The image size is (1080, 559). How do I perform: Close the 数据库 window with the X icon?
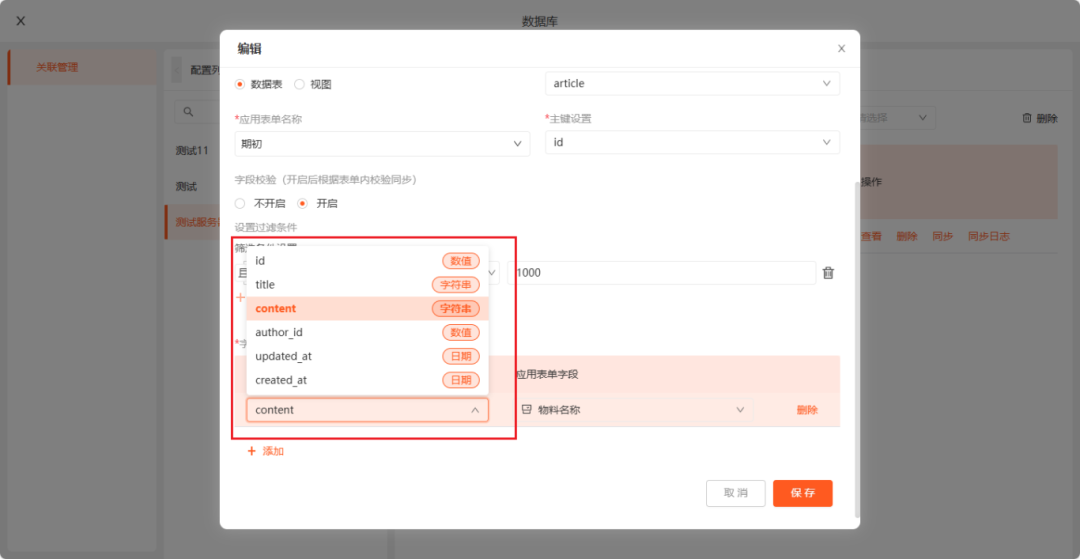(x=21, y=21)
